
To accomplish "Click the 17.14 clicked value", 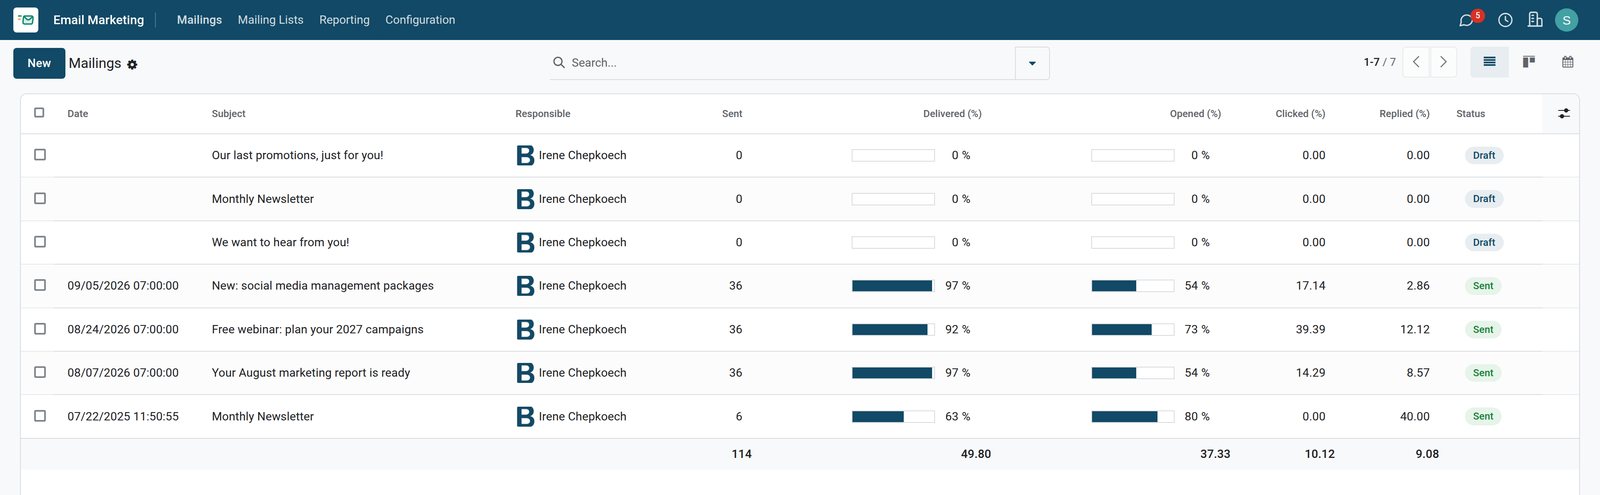I will coord(1310,286).
